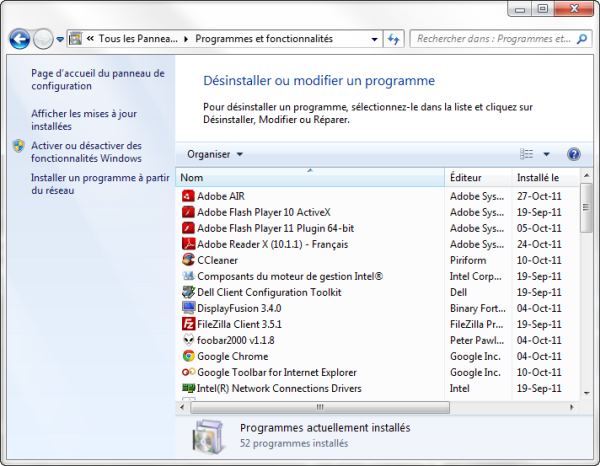
Task: Click the horizontal scrollbar thumb
Action: point(320,407)
